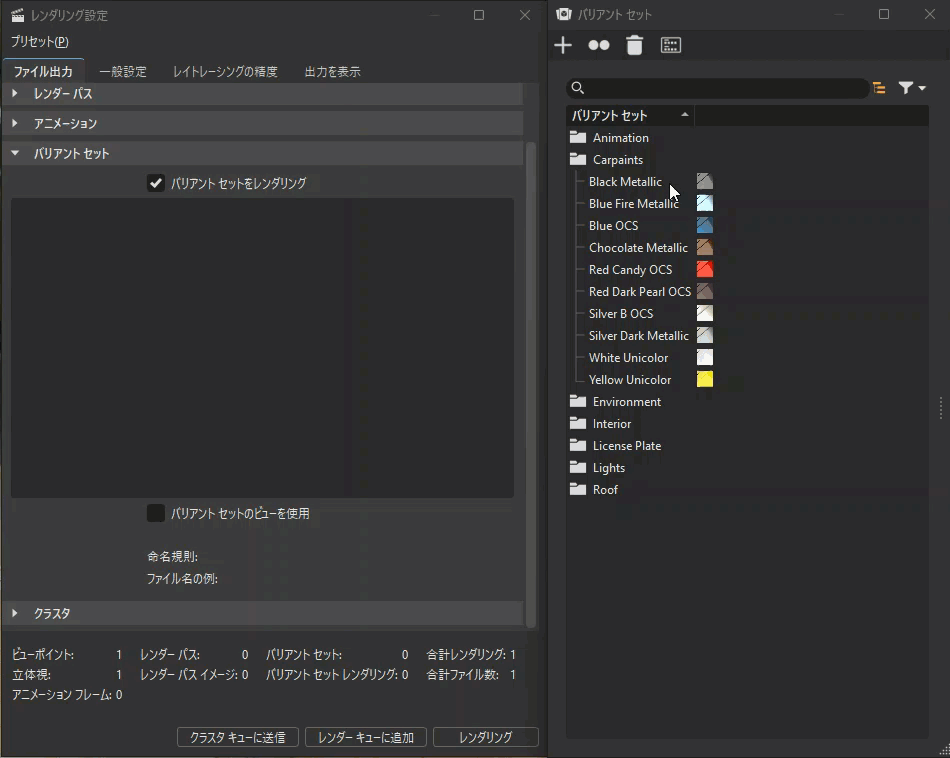Uncheck バリアント セットをレンダリング checkbox

156,183
